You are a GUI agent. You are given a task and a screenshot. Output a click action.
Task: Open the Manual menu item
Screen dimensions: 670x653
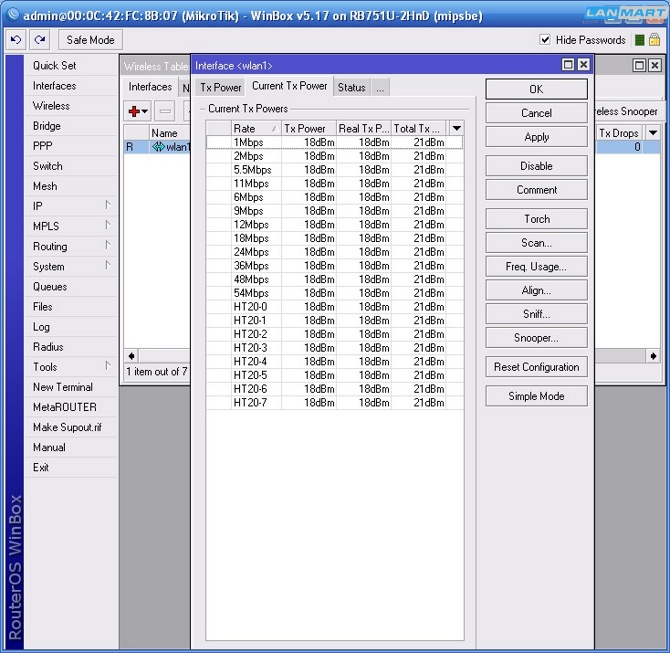pos(71,447)
